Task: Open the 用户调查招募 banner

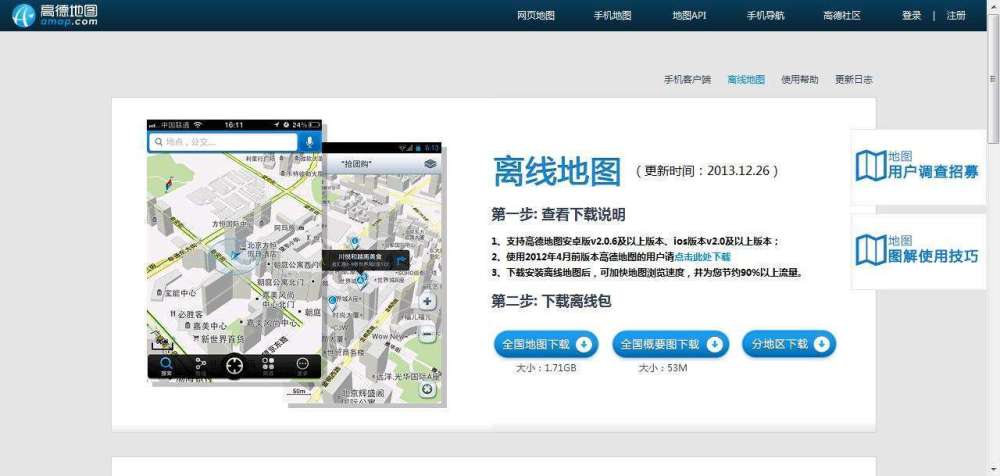Action: pyautogui.click(x=918, y=167)
